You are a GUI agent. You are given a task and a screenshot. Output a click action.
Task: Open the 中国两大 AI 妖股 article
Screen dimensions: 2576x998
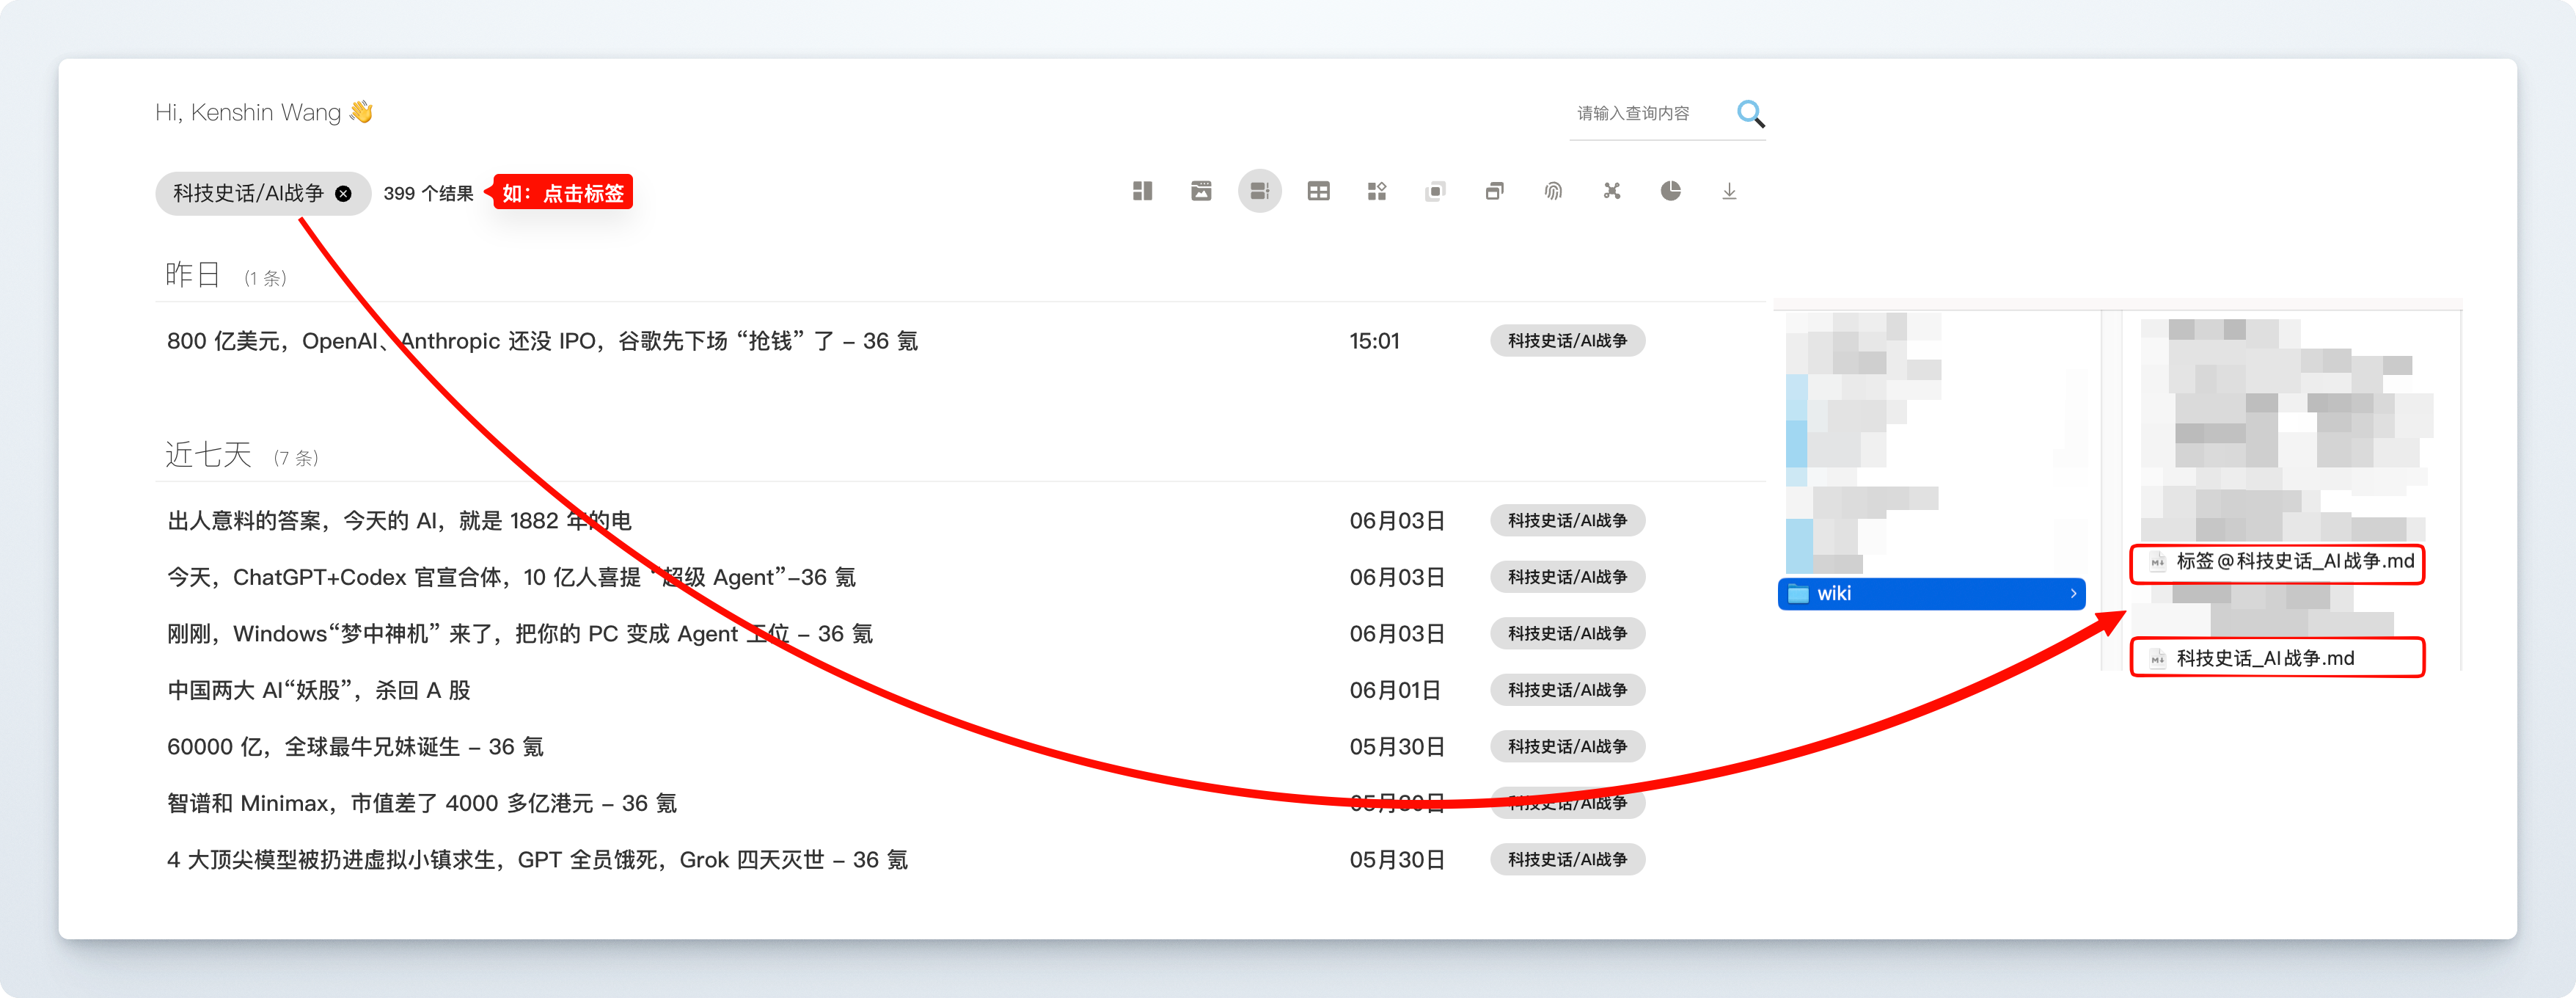point(318,690)
